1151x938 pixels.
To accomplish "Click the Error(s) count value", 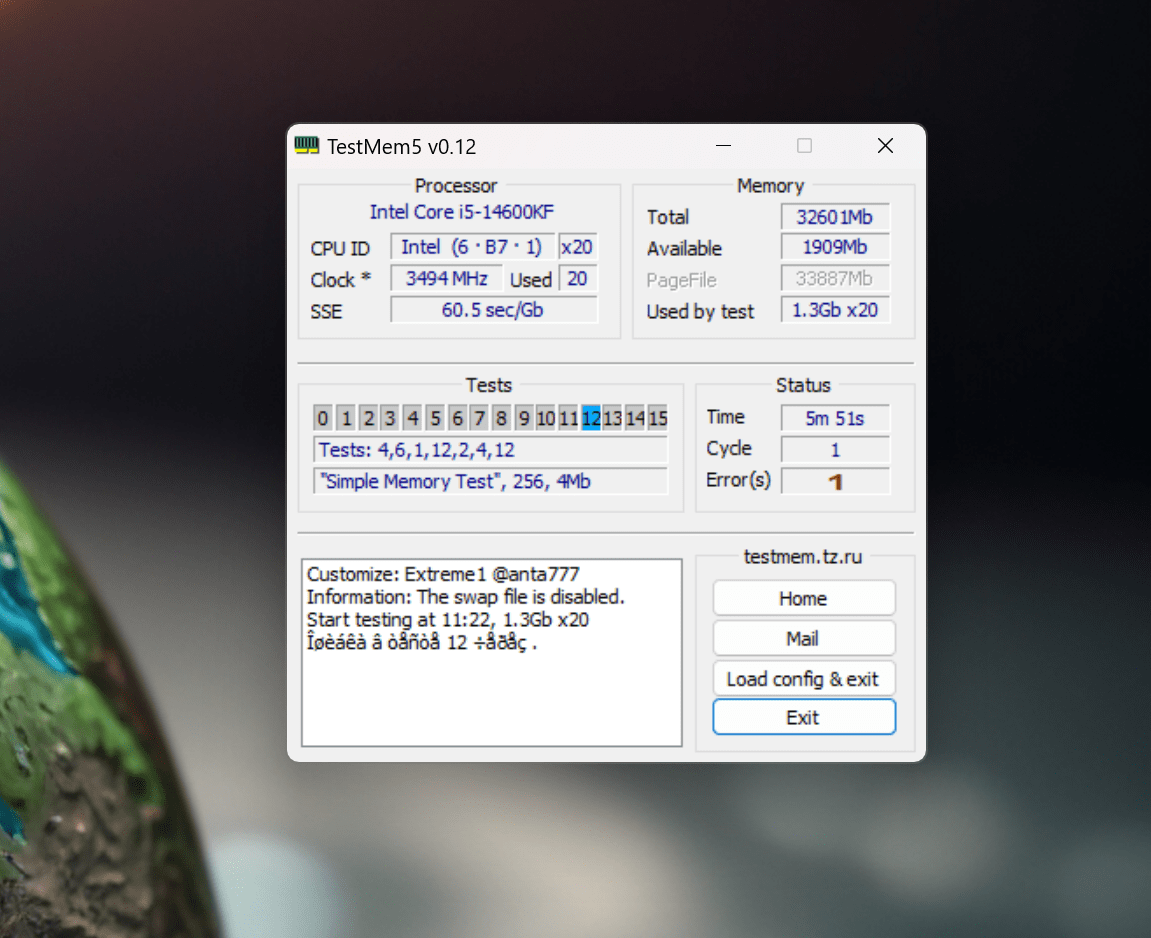I will [x=835, y=481].
